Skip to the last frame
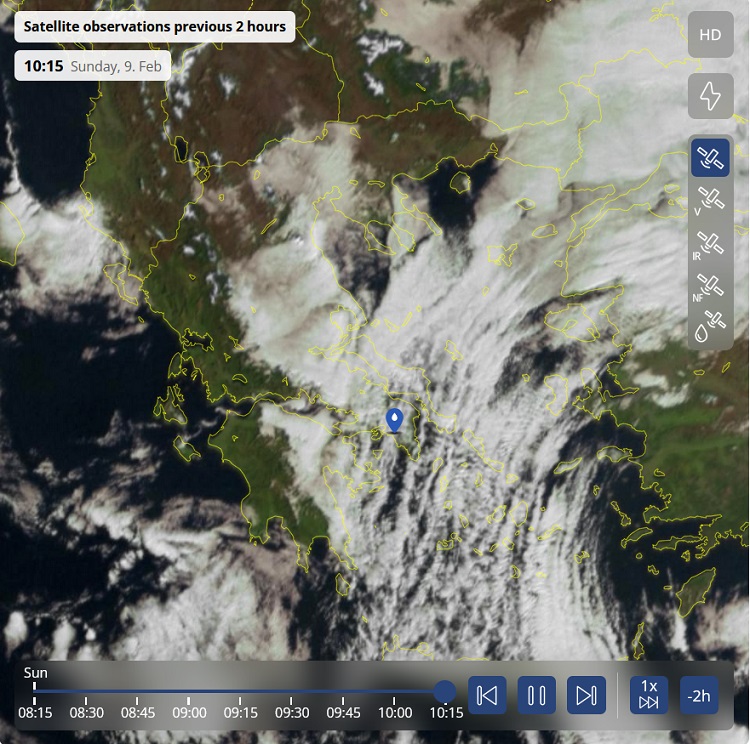The width and height of the screenshot is (750, 744). click(586, 695)
